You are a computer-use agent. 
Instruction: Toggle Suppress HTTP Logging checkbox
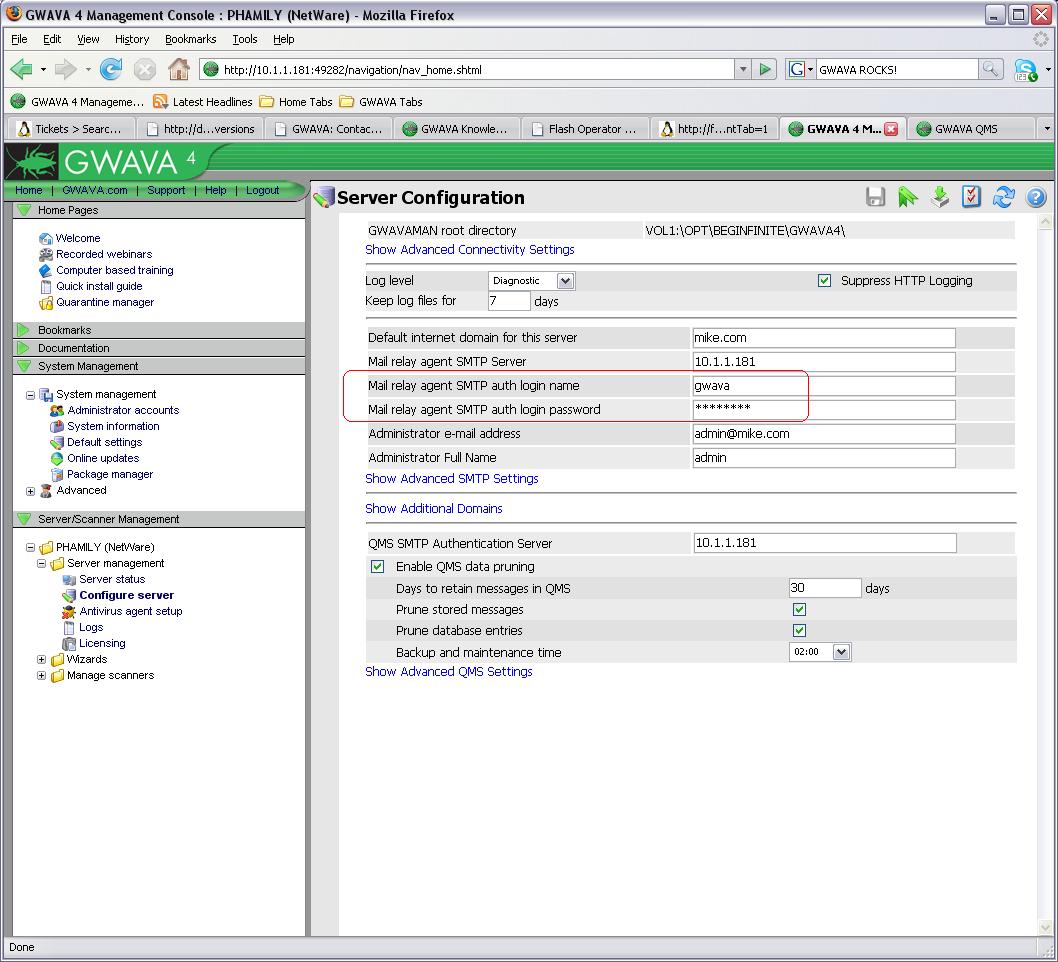[x=825, y=280]
